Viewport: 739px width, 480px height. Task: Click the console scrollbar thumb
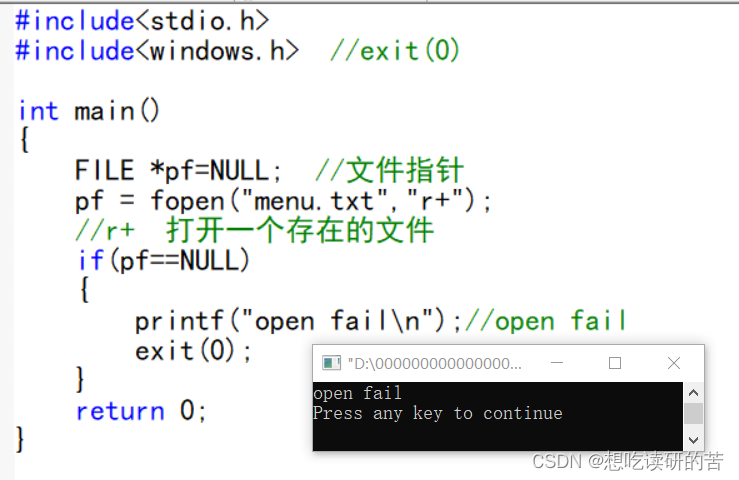(693, 414)
